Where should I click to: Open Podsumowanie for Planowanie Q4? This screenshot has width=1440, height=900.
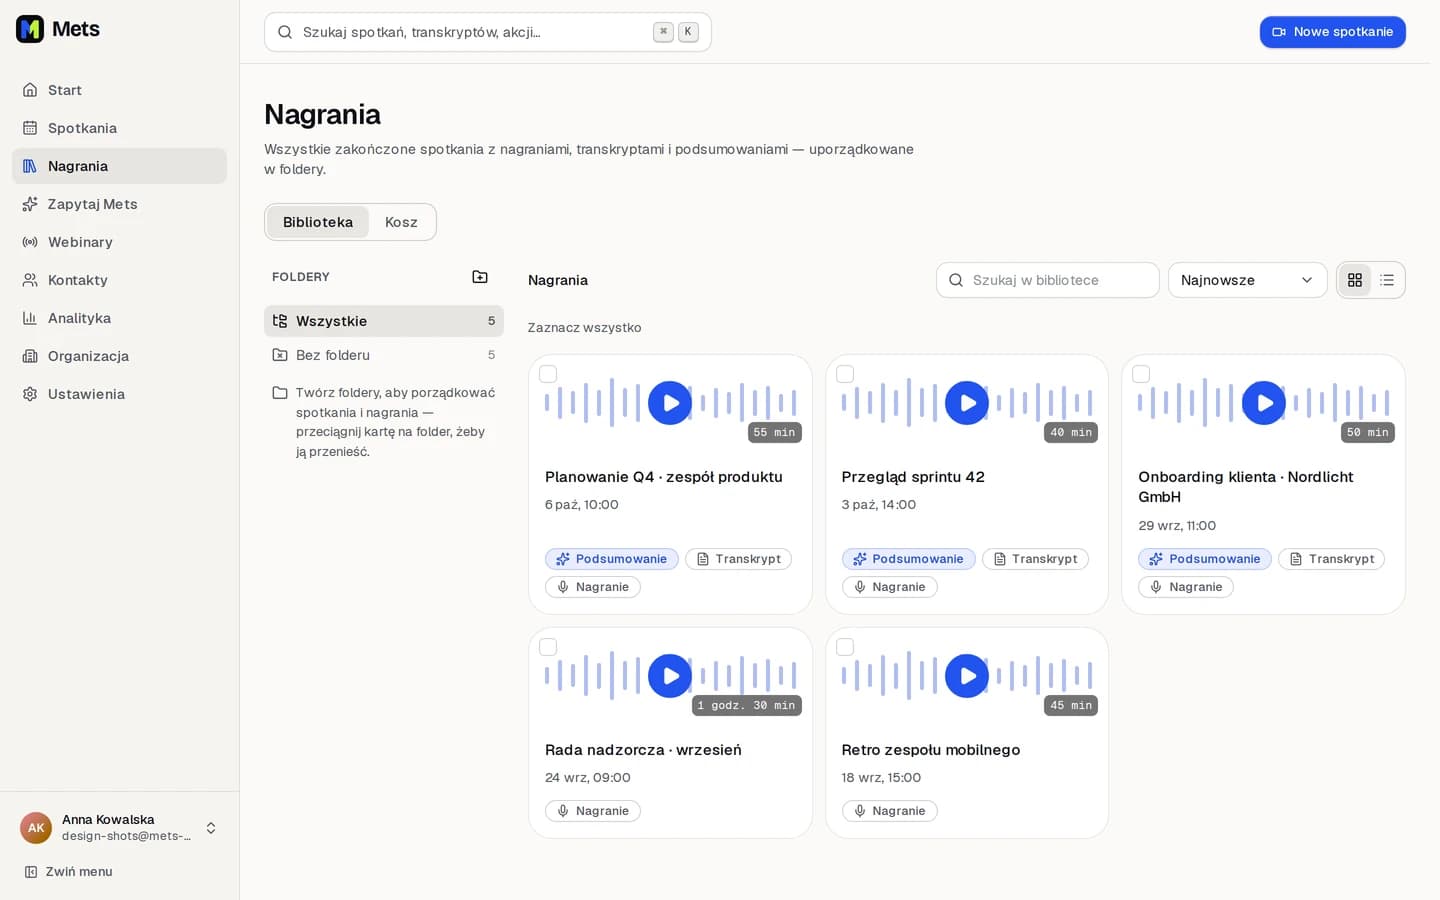(612, 559)
